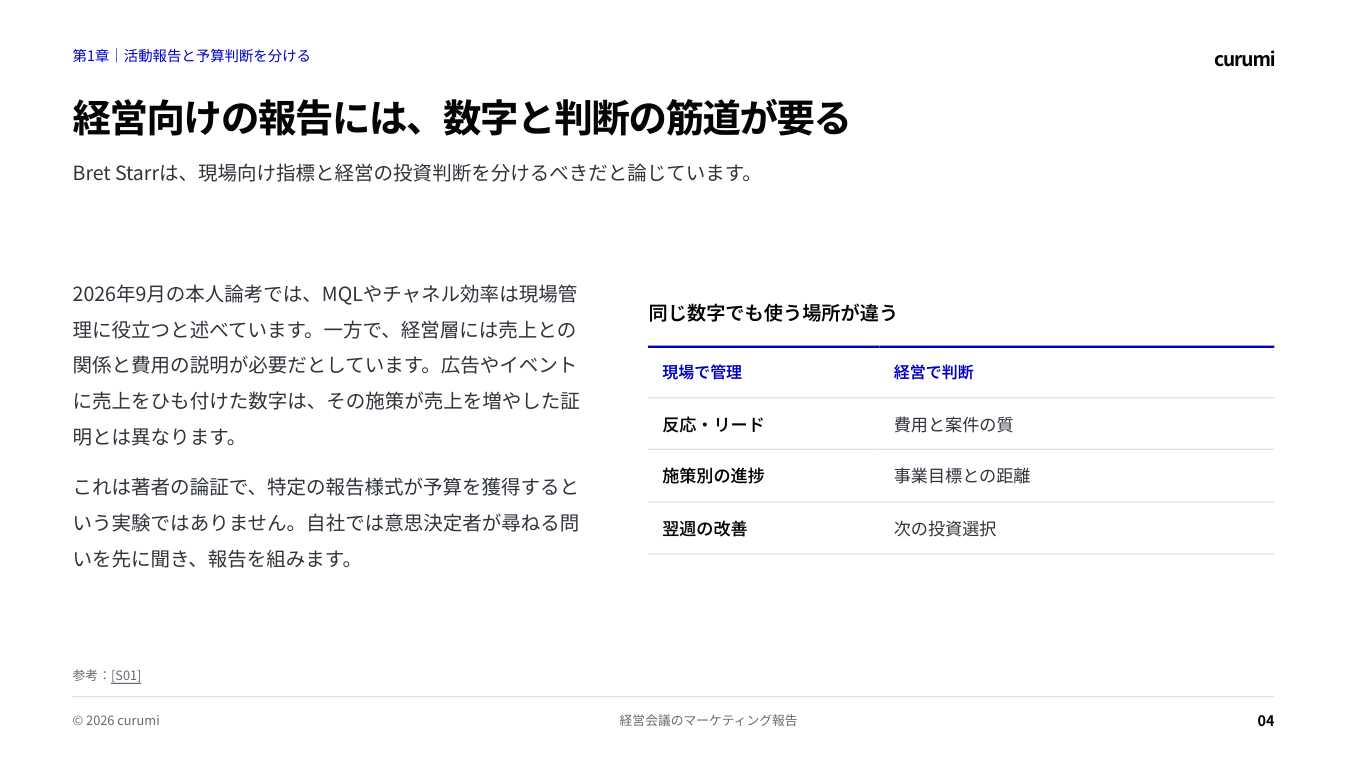Open the [S01] reference link
The height and width of the screenshot is (757, 1348).
pyautogui.click(x=126, y=675)
